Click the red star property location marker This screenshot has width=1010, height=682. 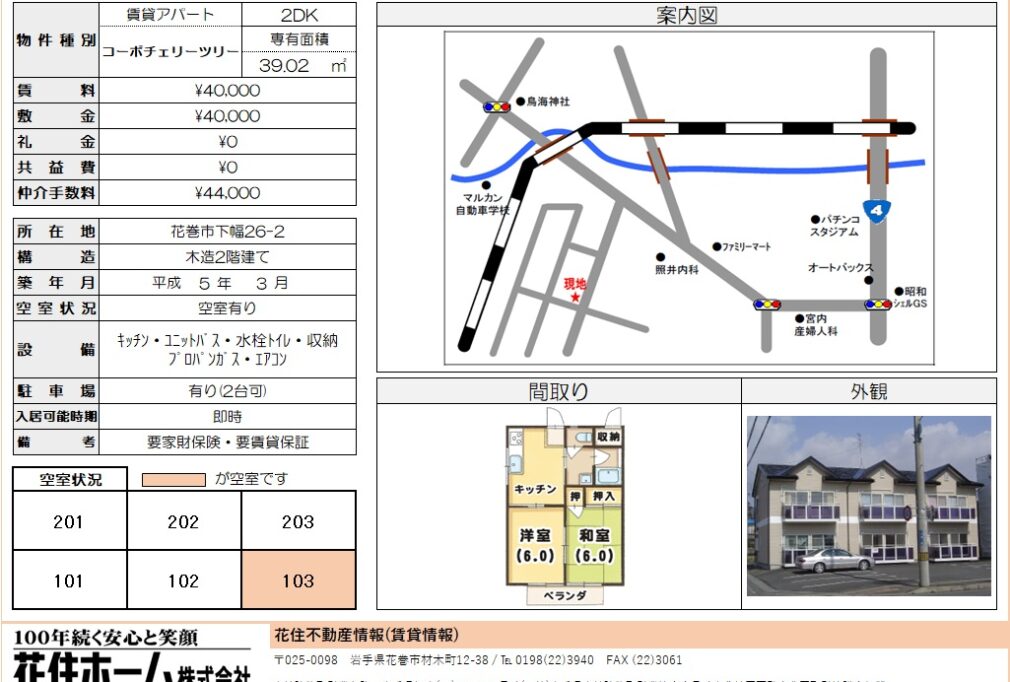tap(575, 297)
